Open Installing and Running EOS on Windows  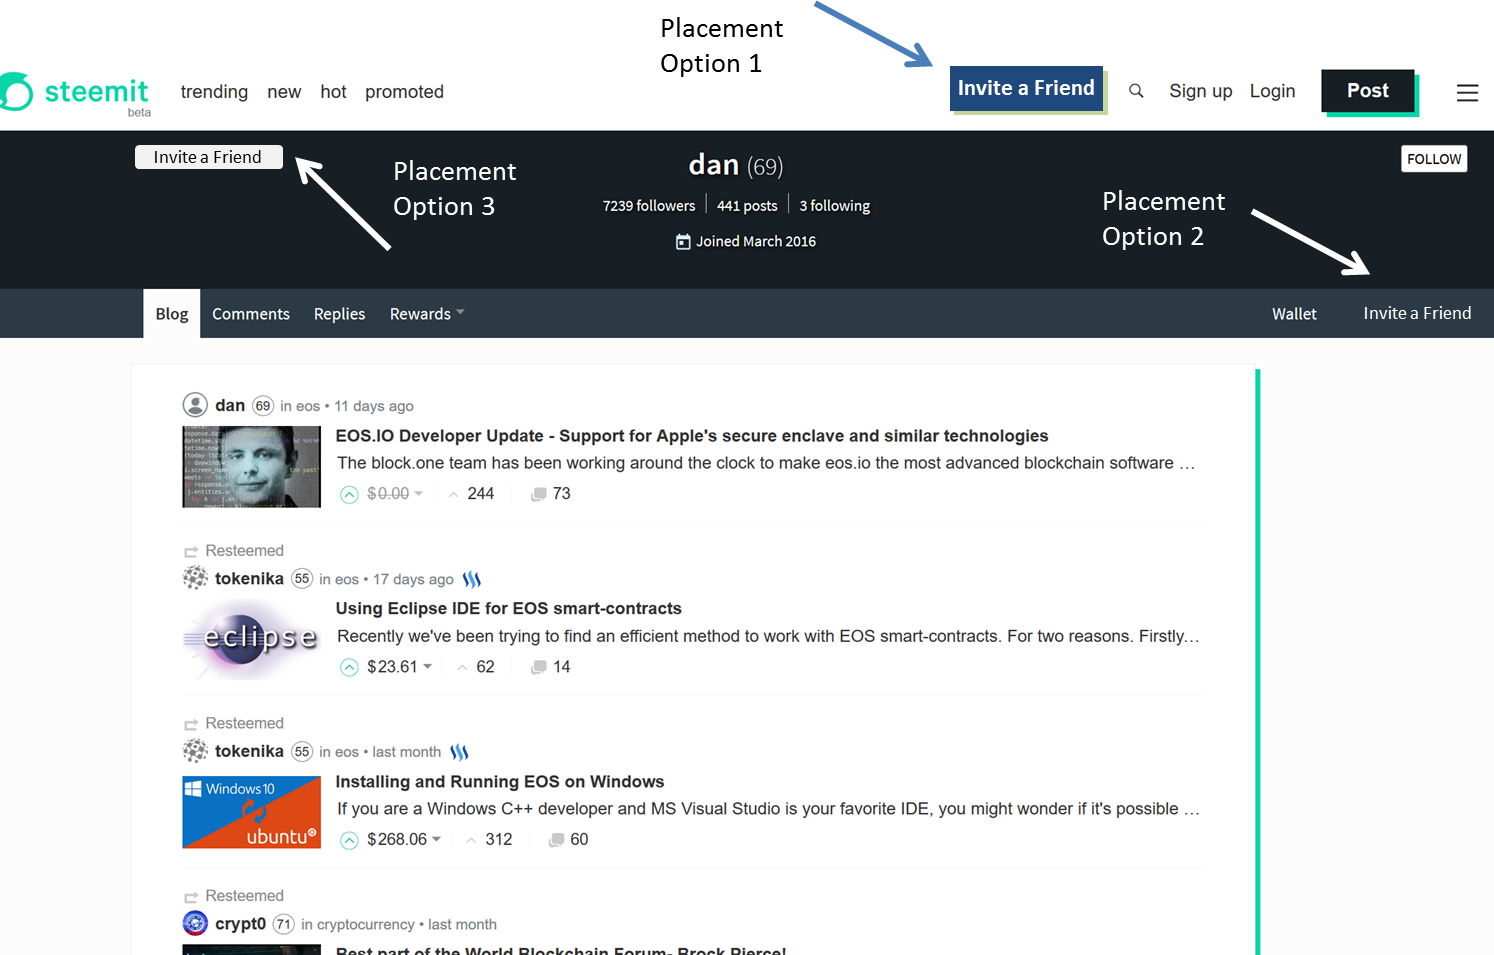coord(500,782)
